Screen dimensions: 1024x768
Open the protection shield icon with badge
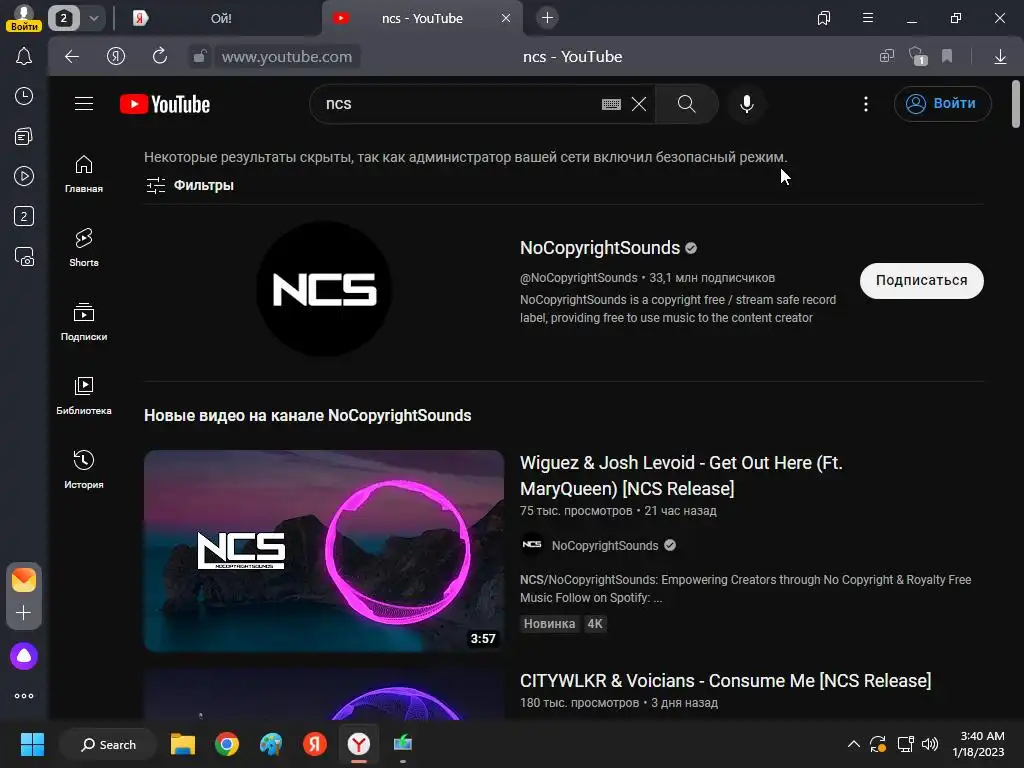tap(918, 57)
